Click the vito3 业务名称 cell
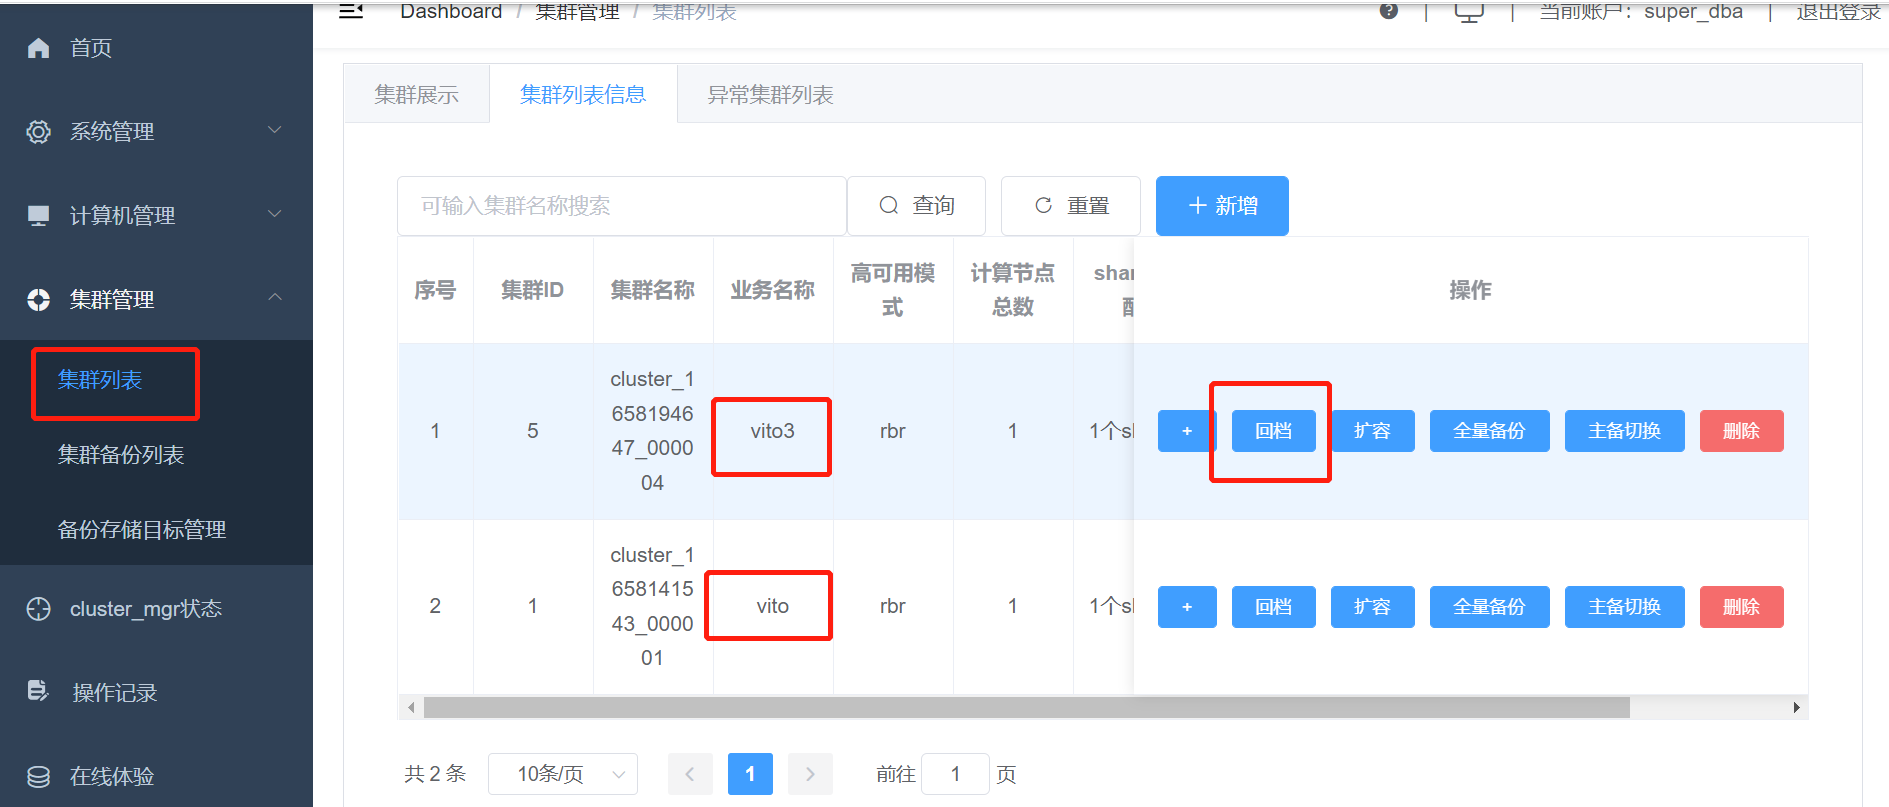This screenshot has width=1889, height=807. click(x=772, y=431)
